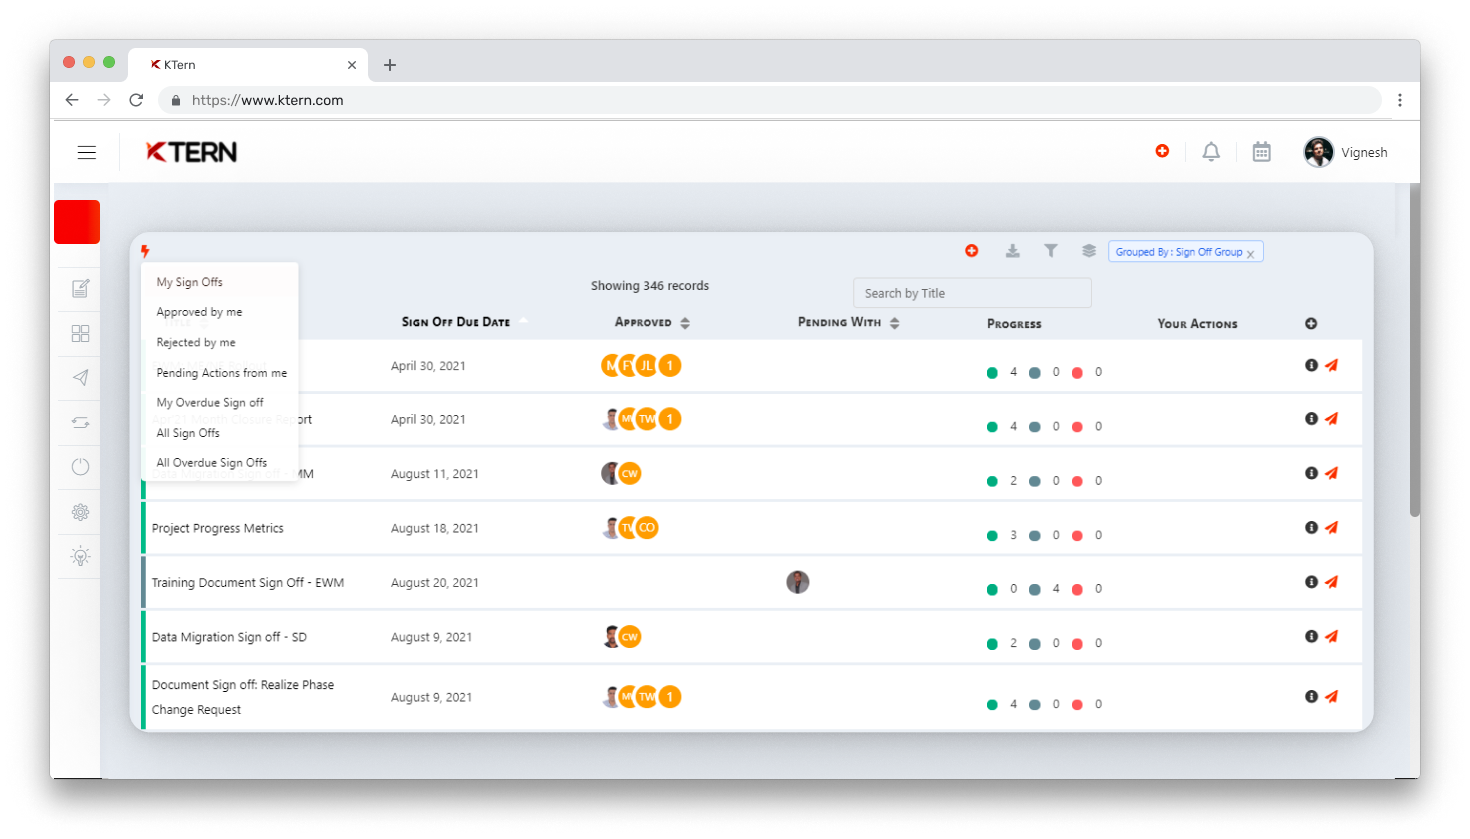Open info for Data Migration Sign off row
1470x839 pixels.
click(1311, 636)
